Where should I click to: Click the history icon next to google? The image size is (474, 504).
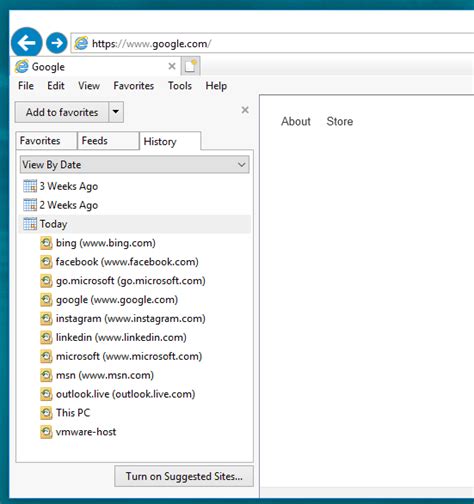click(46, 300)
